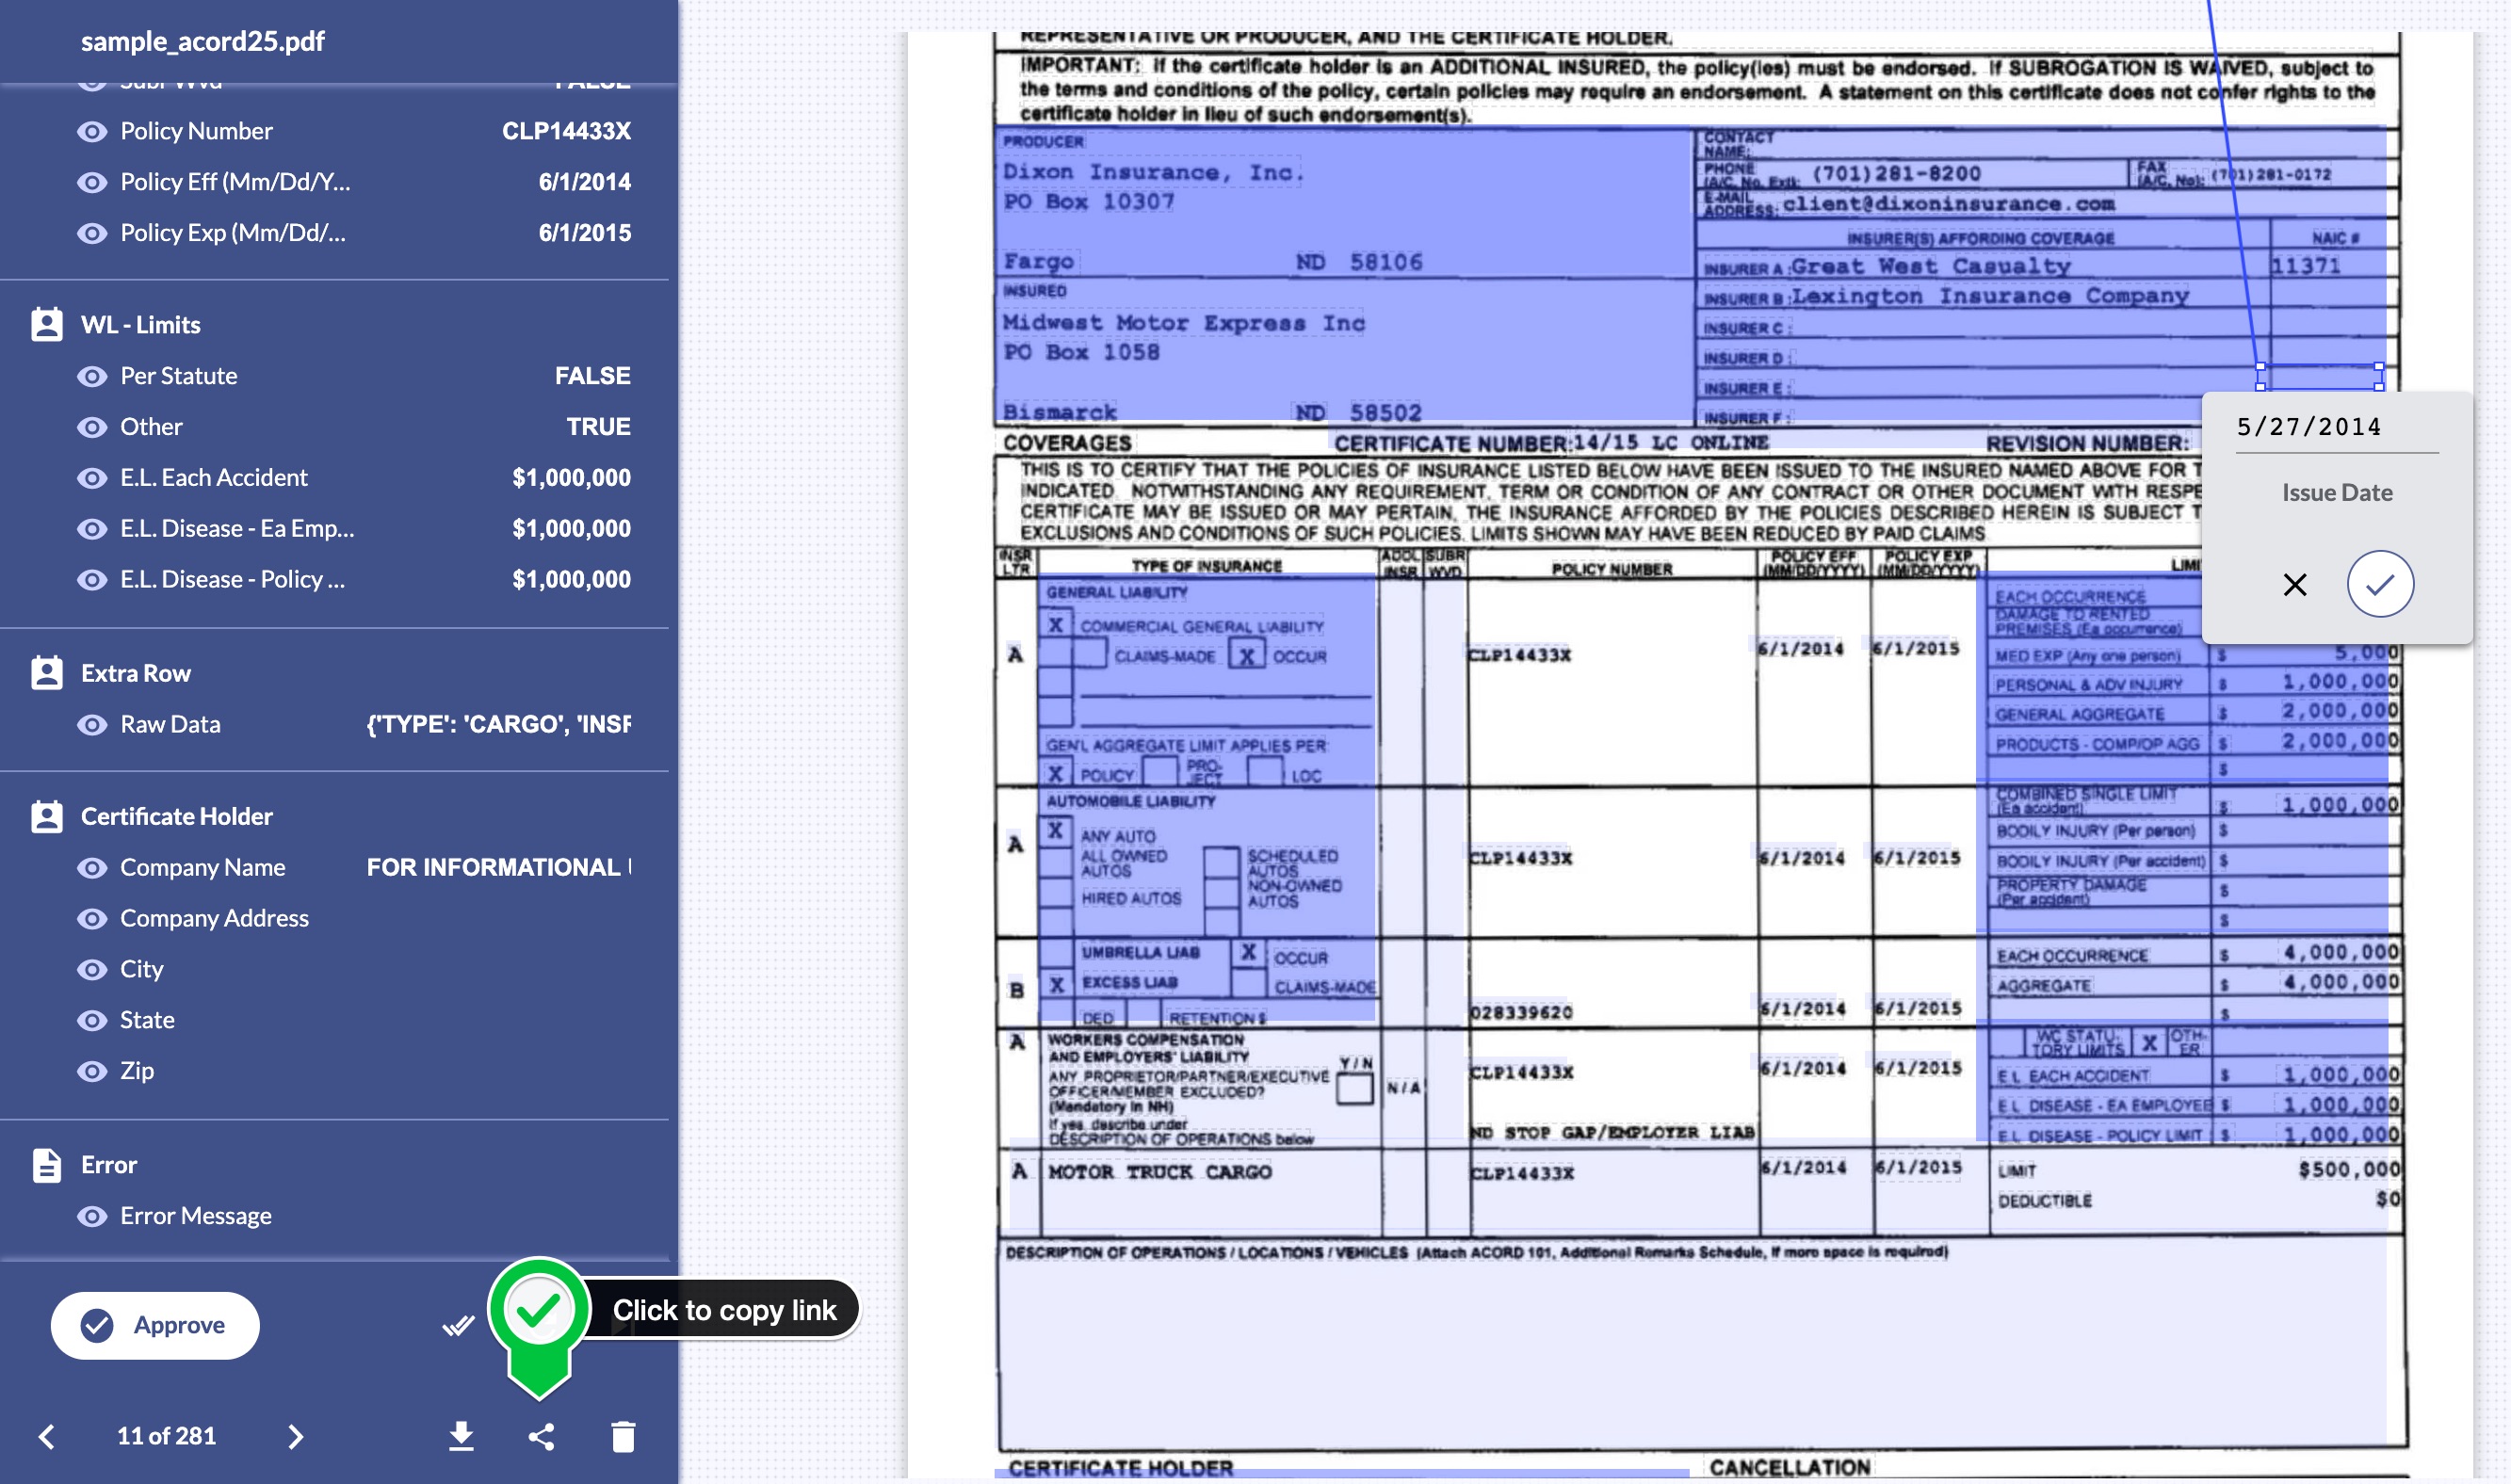
Task: Toggle eye icon beside City field
Action: pos(92,971)
